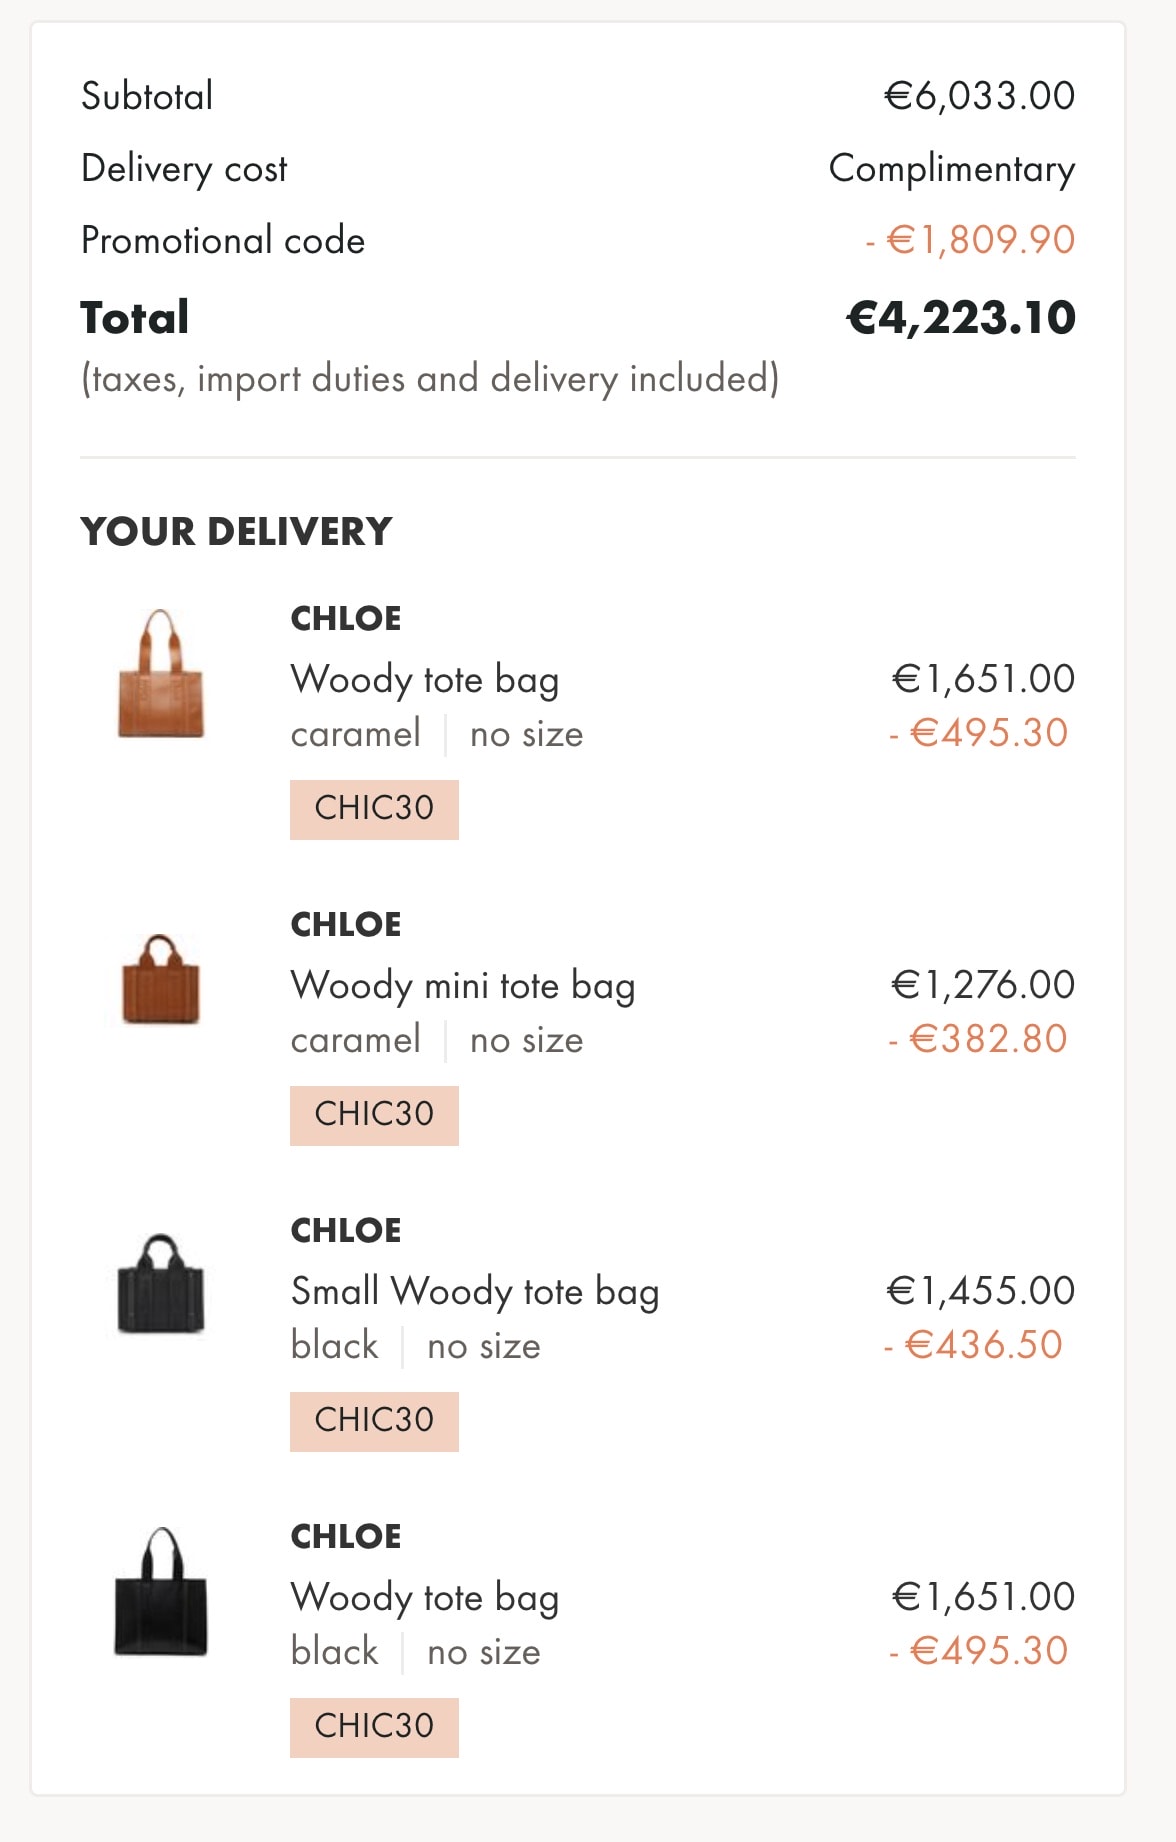Screen dimensions: 1176x1842
Task: Click the Promotional code label
Action: point(223,241)
